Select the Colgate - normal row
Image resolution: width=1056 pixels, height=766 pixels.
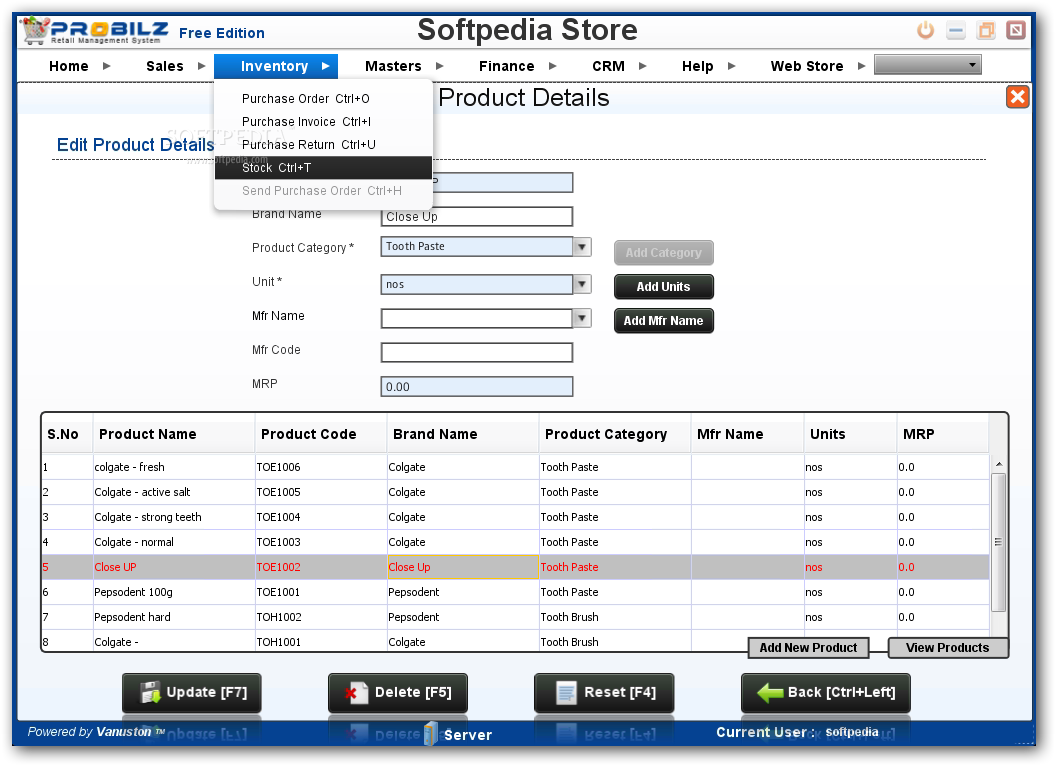click(515, 542)
